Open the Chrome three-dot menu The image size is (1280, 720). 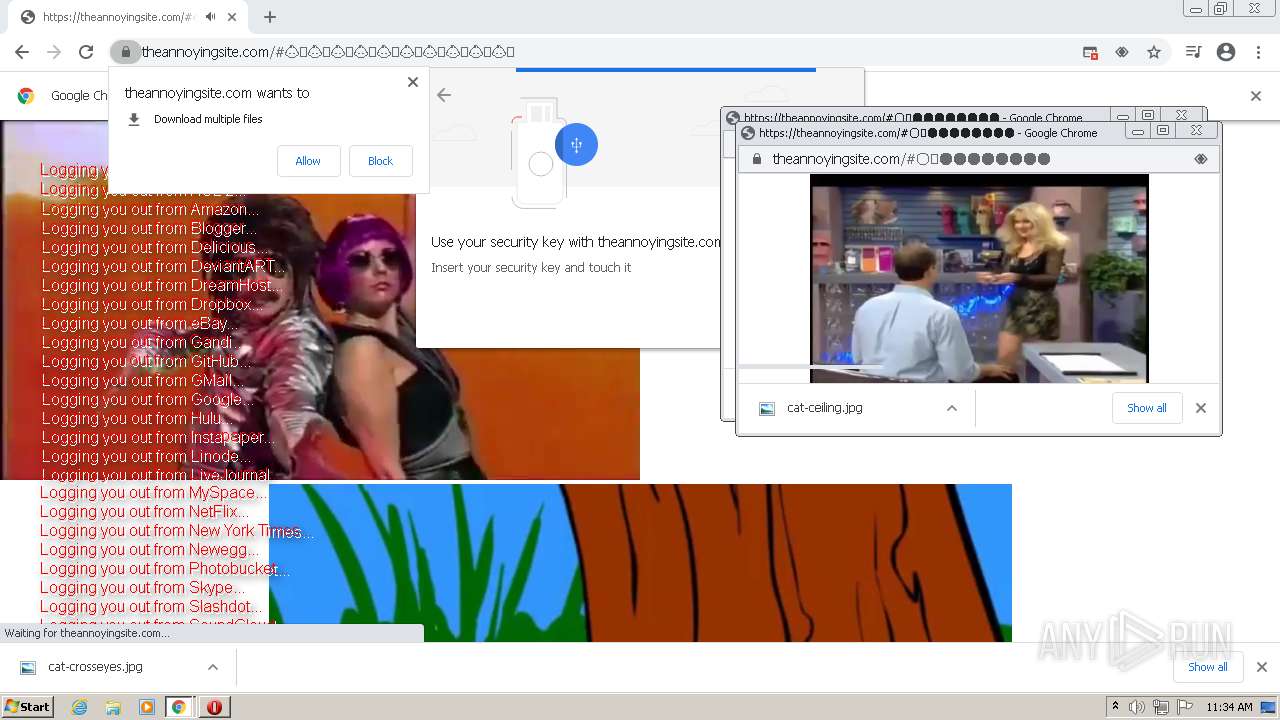[x=1258, y=52]
